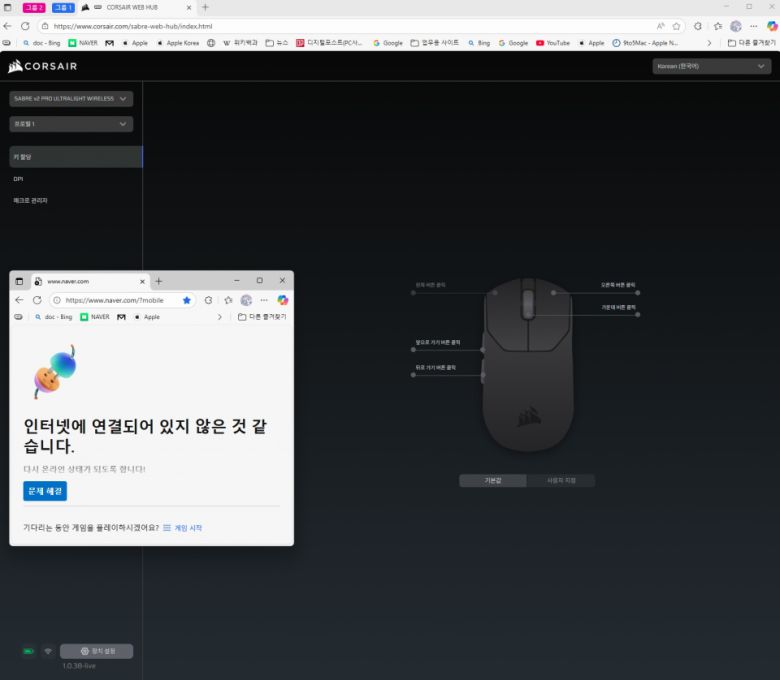Open 9to5Mac bookmark
Viewport: 780px width, 680px height.
pos(645,43)
